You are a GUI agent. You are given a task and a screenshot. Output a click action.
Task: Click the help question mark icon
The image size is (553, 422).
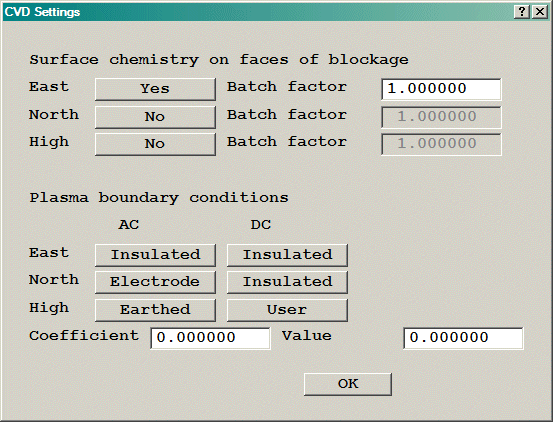[x=522, y=12]
